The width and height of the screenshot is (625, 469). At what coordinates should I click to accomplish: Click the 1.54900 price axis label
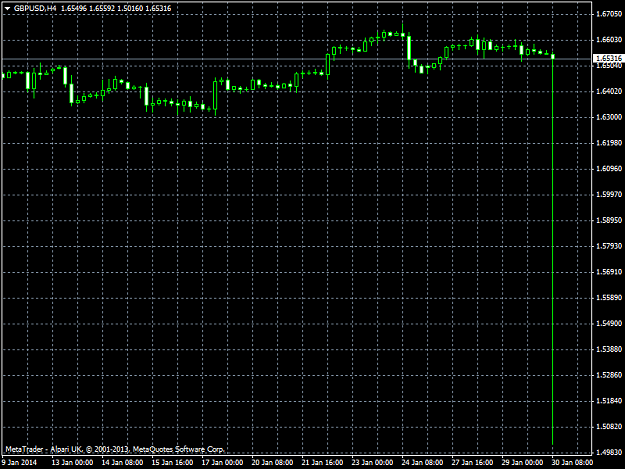tap(609, 323)
